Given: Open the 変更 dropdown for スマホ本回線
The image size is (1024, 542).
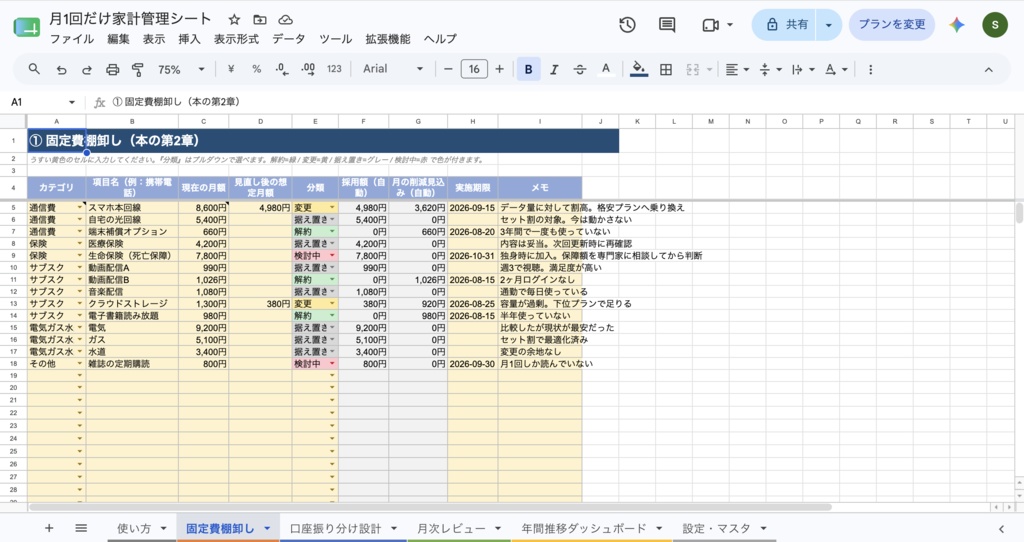Looking at the screenshot, I should pos(332,208).
